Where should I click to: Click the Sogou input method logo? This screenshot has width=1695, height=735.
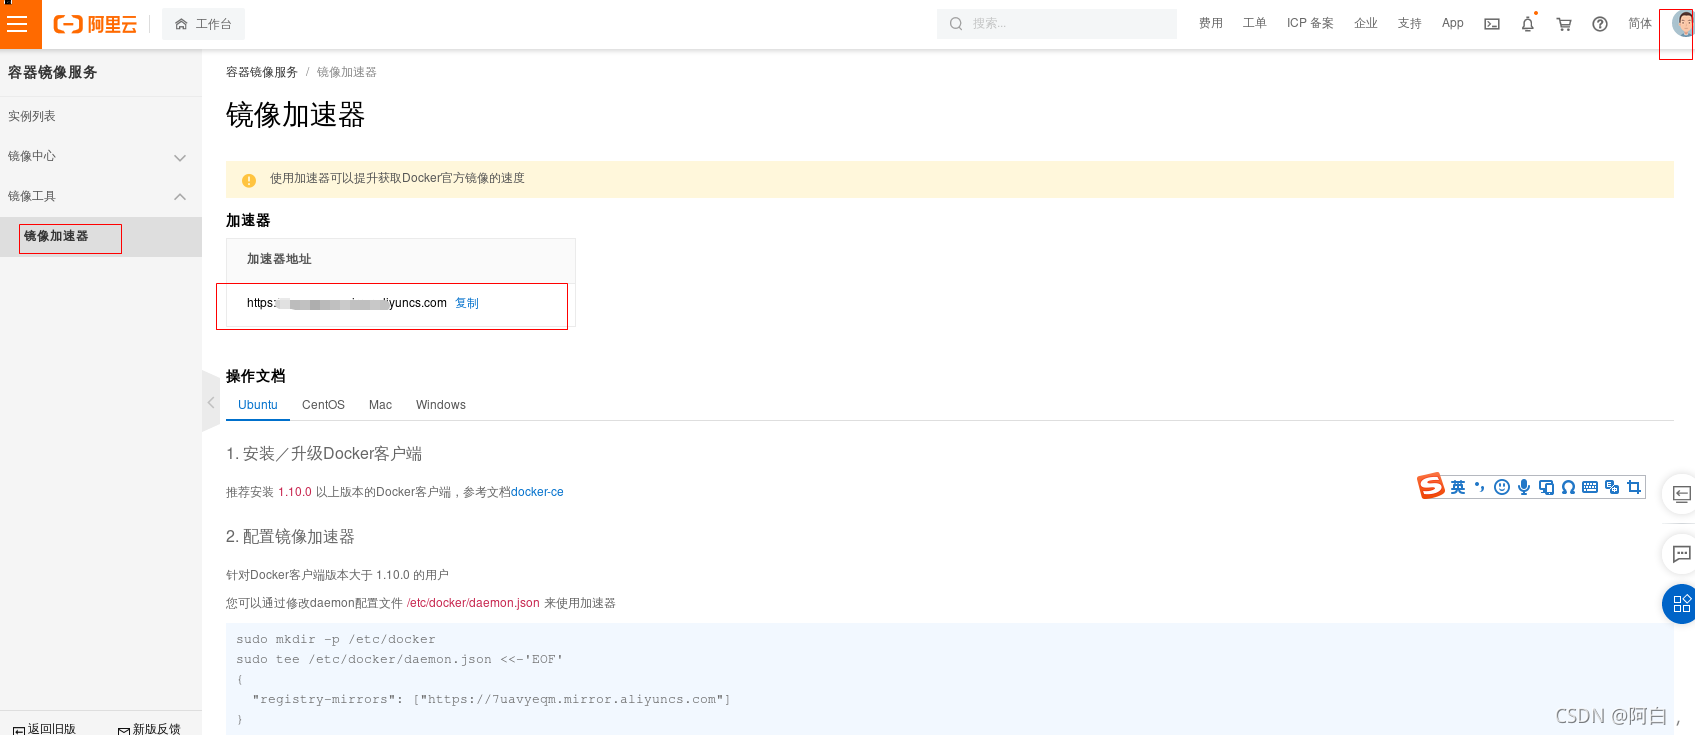pos(1431,486)
